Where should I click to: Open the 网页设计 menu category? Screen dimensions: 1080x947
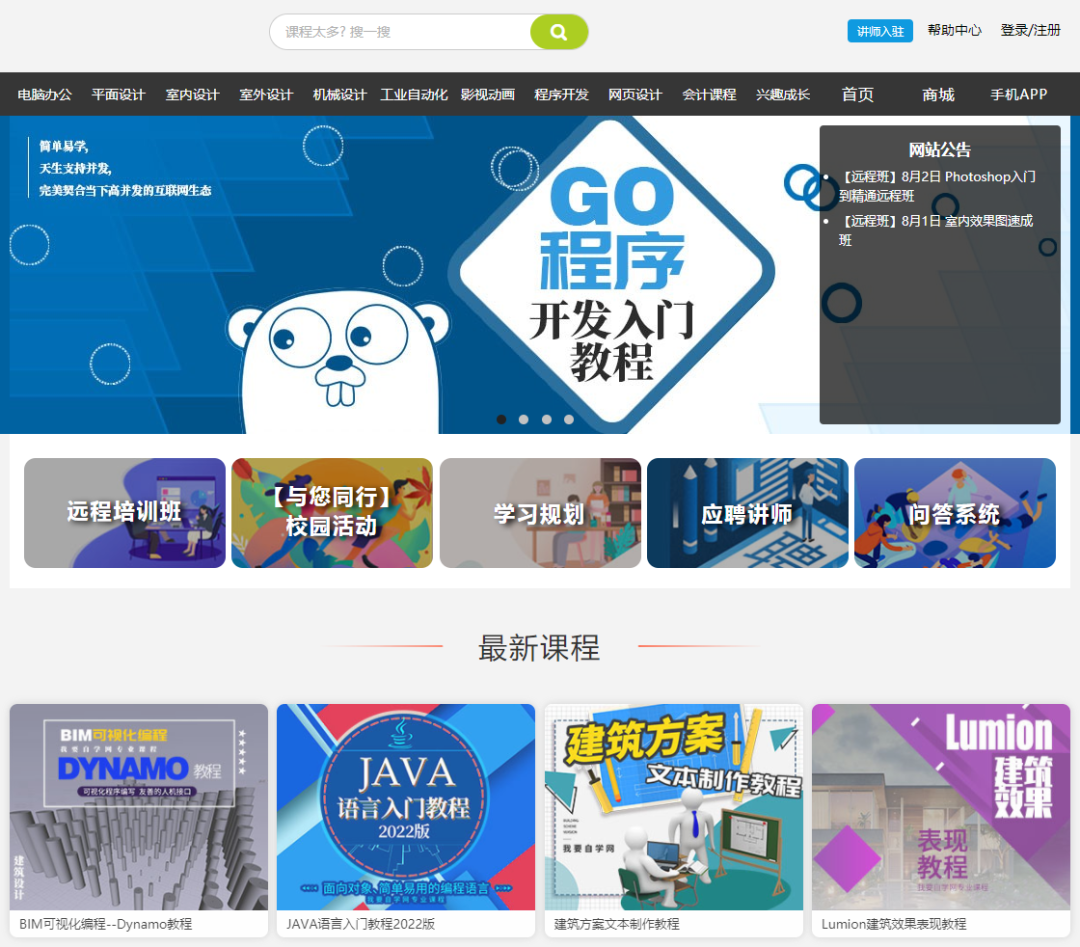[x=635, y=94]
